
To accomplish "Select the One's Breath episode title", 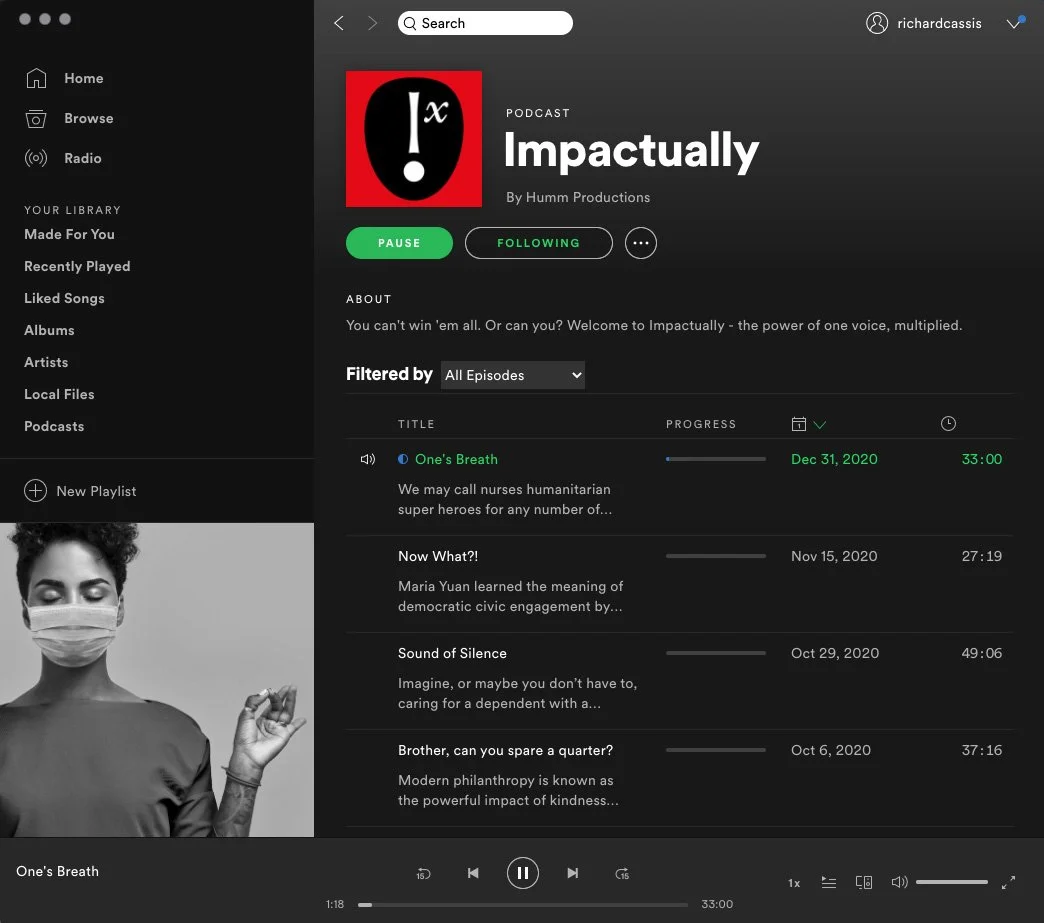I will [x=456, y=460].
